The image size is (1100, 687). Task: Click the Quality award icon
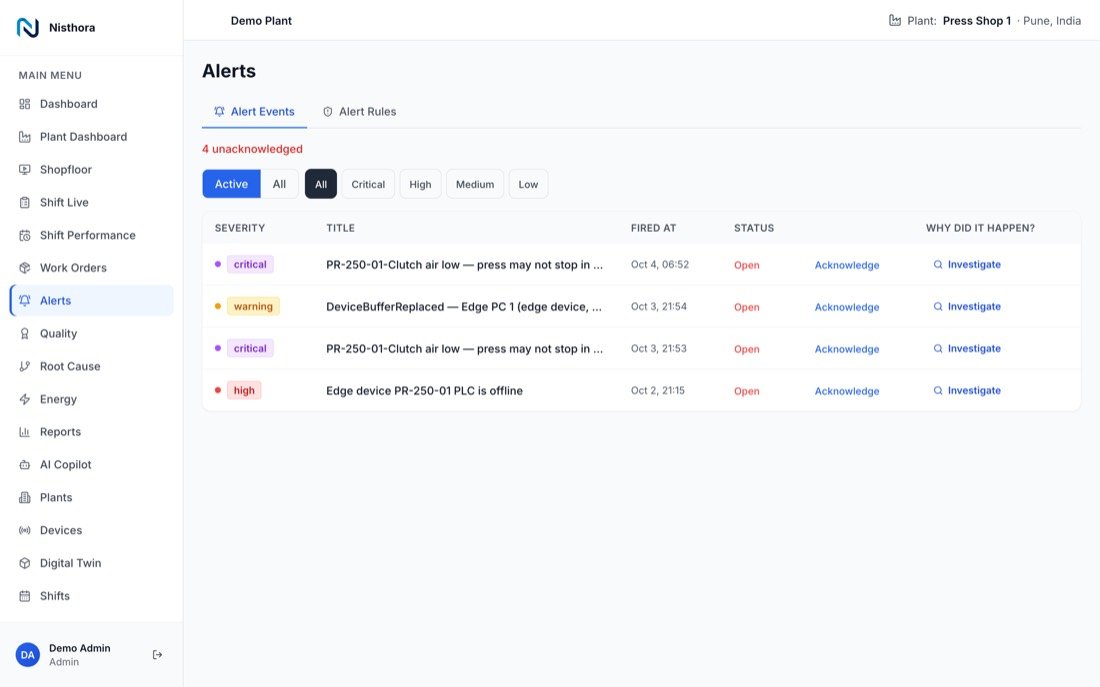point(25,334)
